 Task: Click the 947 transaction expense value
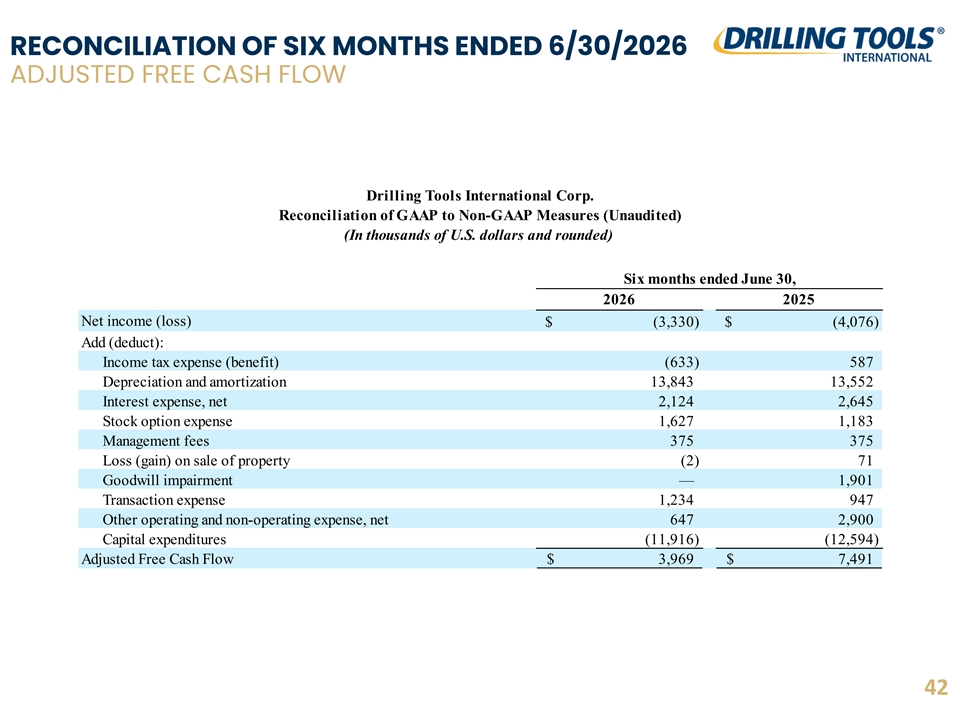click(x=861, y=500)
